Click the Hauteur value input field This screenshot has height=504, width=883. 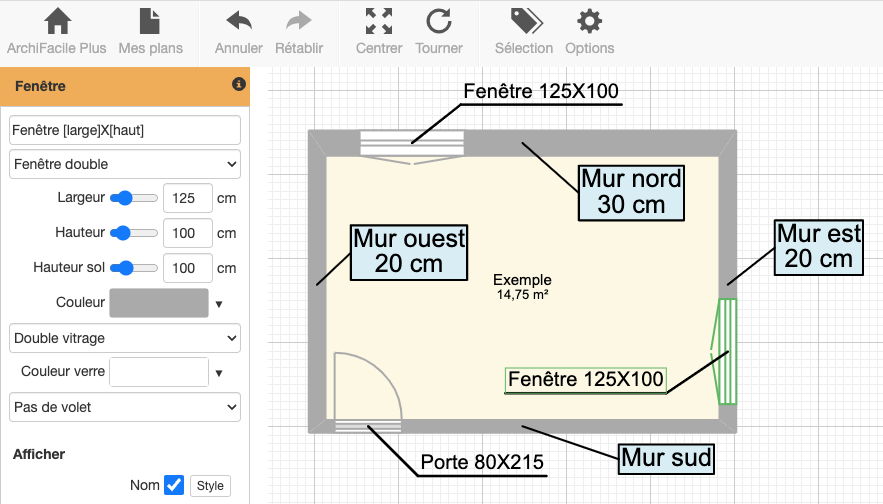187,233
